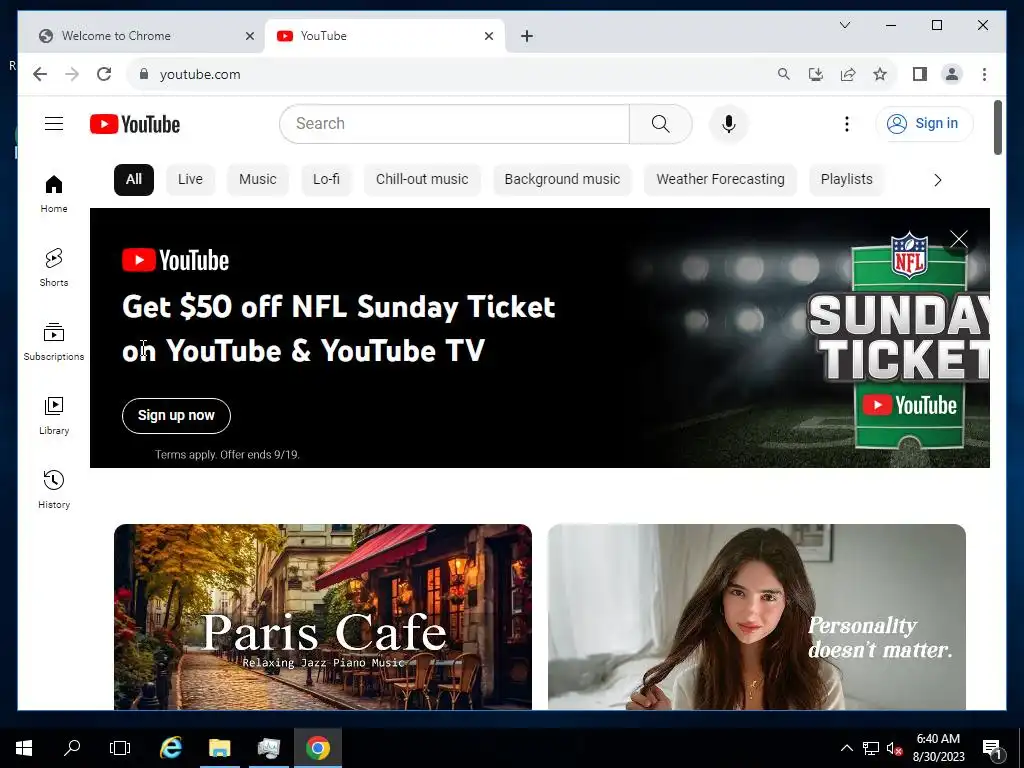The height and width of the screenshot is (768, 1024).
Task: Open the Chrome profile avatar
Action: (952, 74)
